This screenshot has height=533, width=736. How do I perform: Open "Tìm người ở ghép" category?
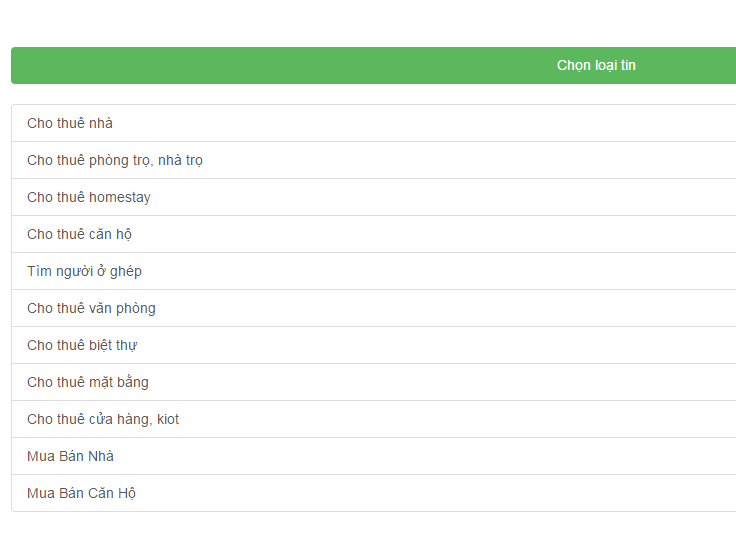click(x=85, y=271)
